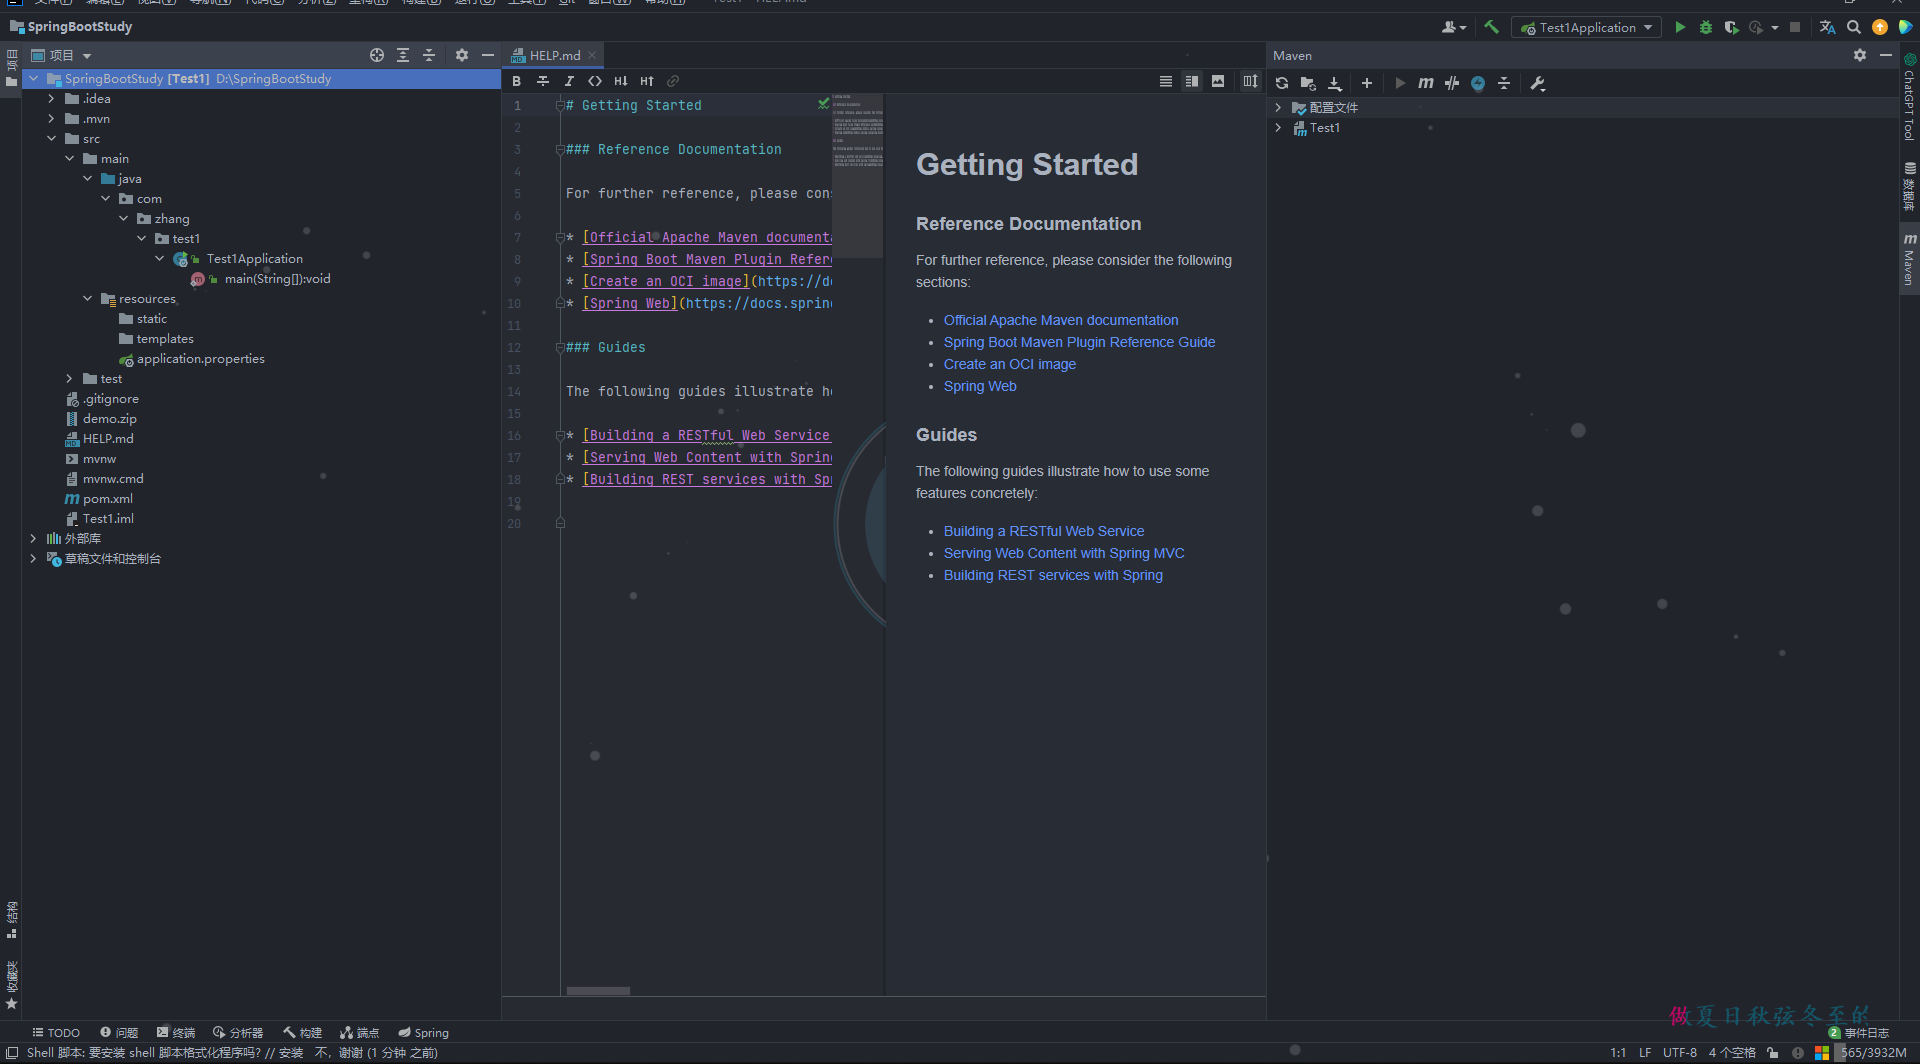Expand the .mvn folder

(52, 118)
